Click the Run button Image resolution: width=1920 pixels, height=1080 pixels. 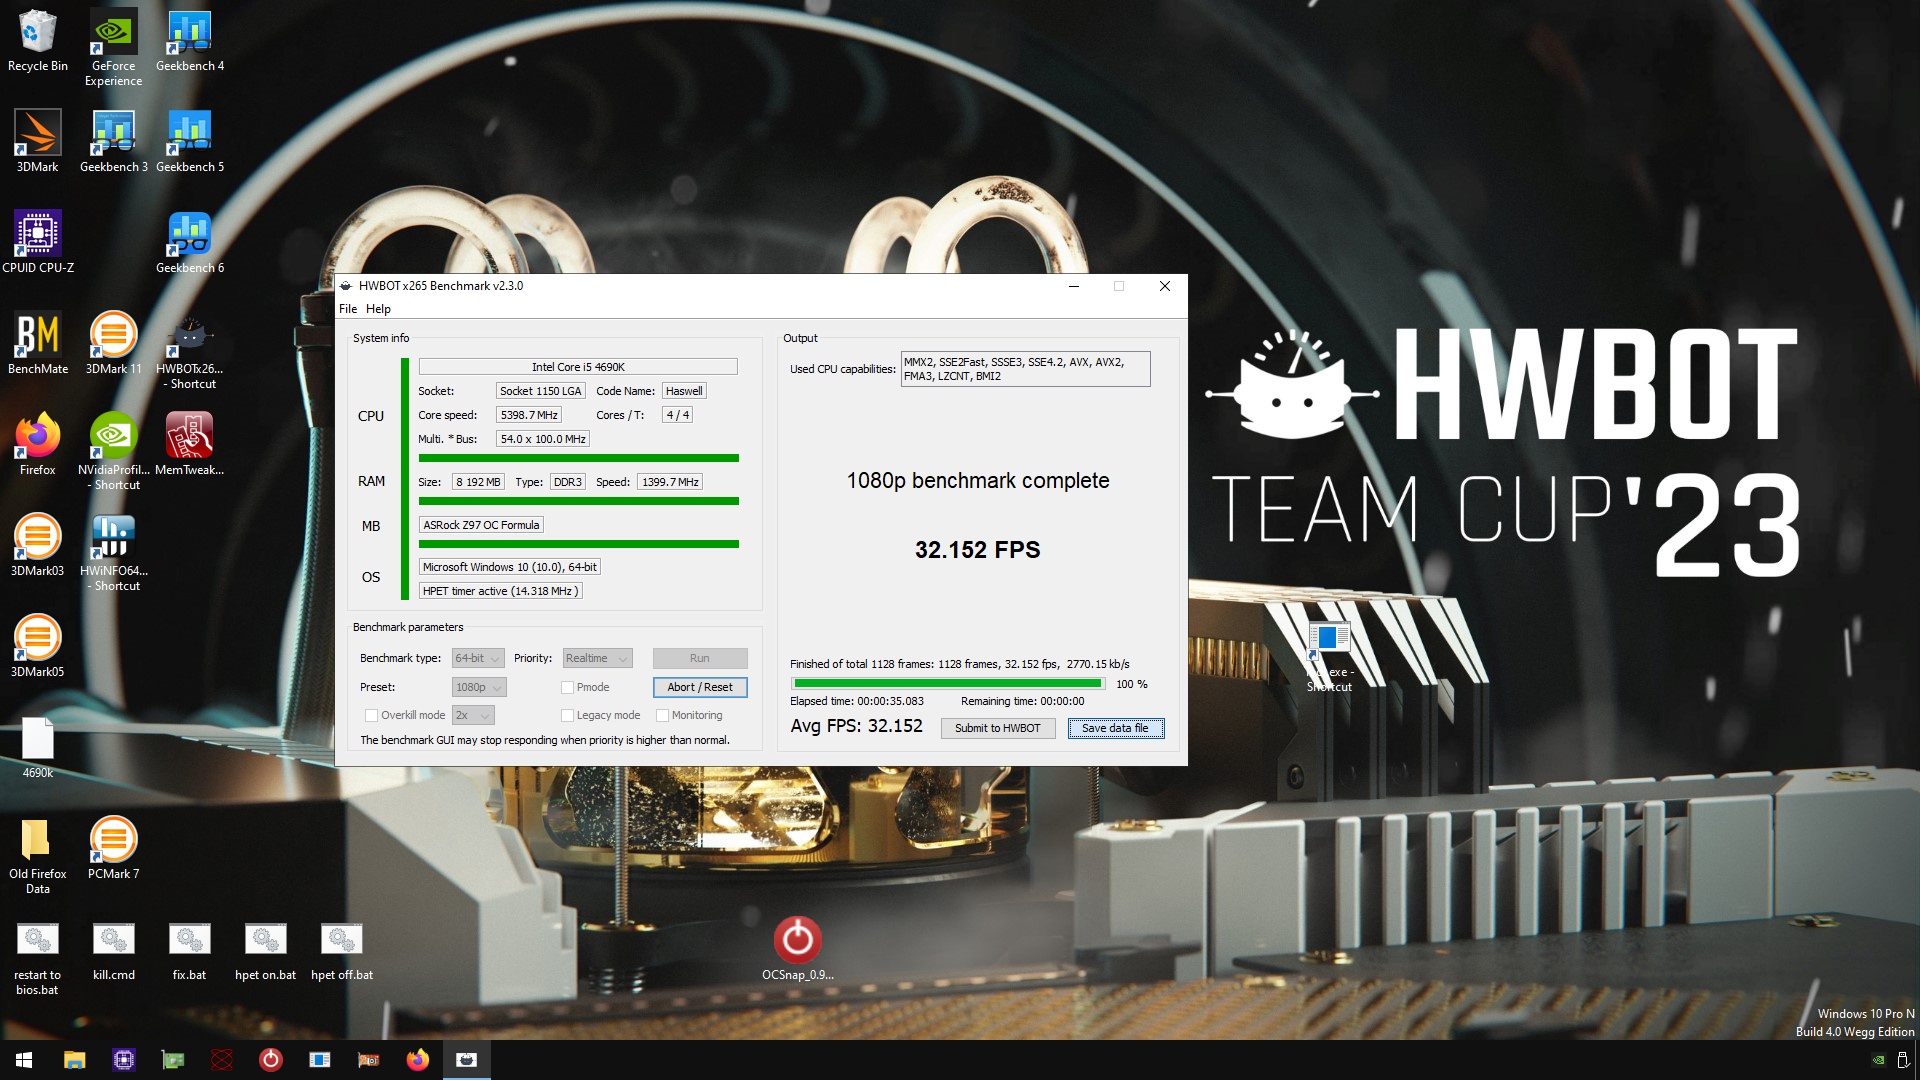(699, 658)
